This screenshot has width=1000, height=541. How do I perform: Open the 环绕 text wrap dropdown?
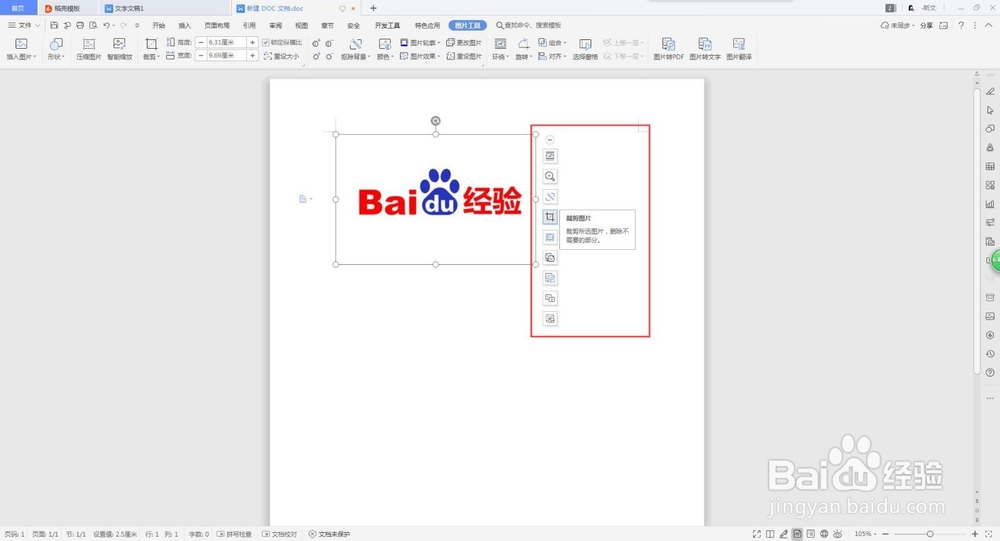500,48
